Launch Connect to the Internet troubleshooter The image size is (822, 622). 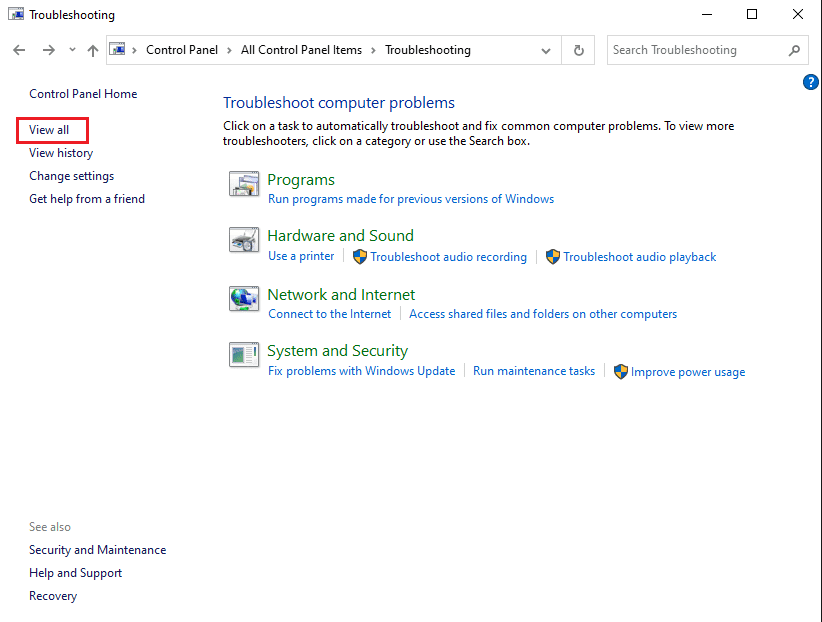(329, 314)
